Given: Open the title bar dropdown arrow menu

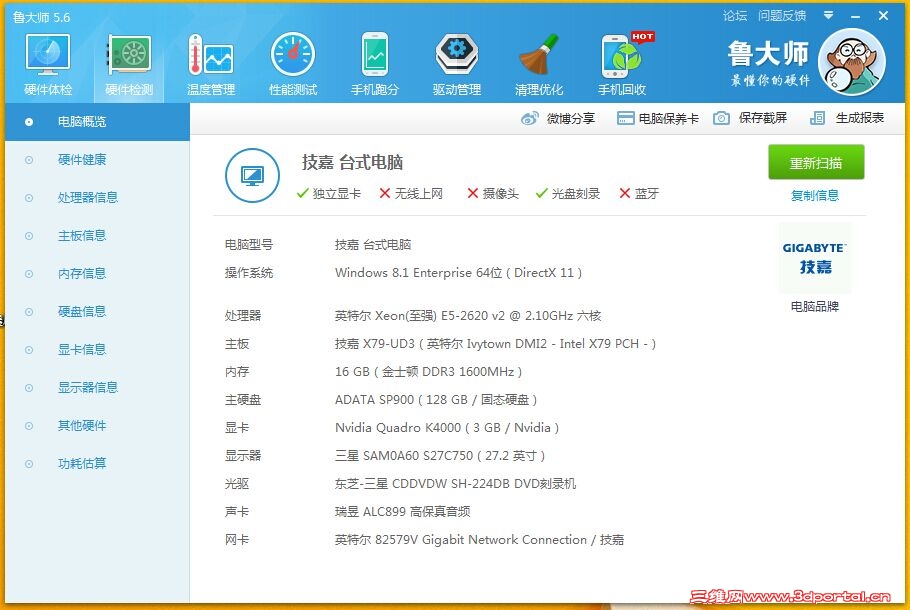Looking at the screenshot, I should pyautogui.click(x=826, y=16).
